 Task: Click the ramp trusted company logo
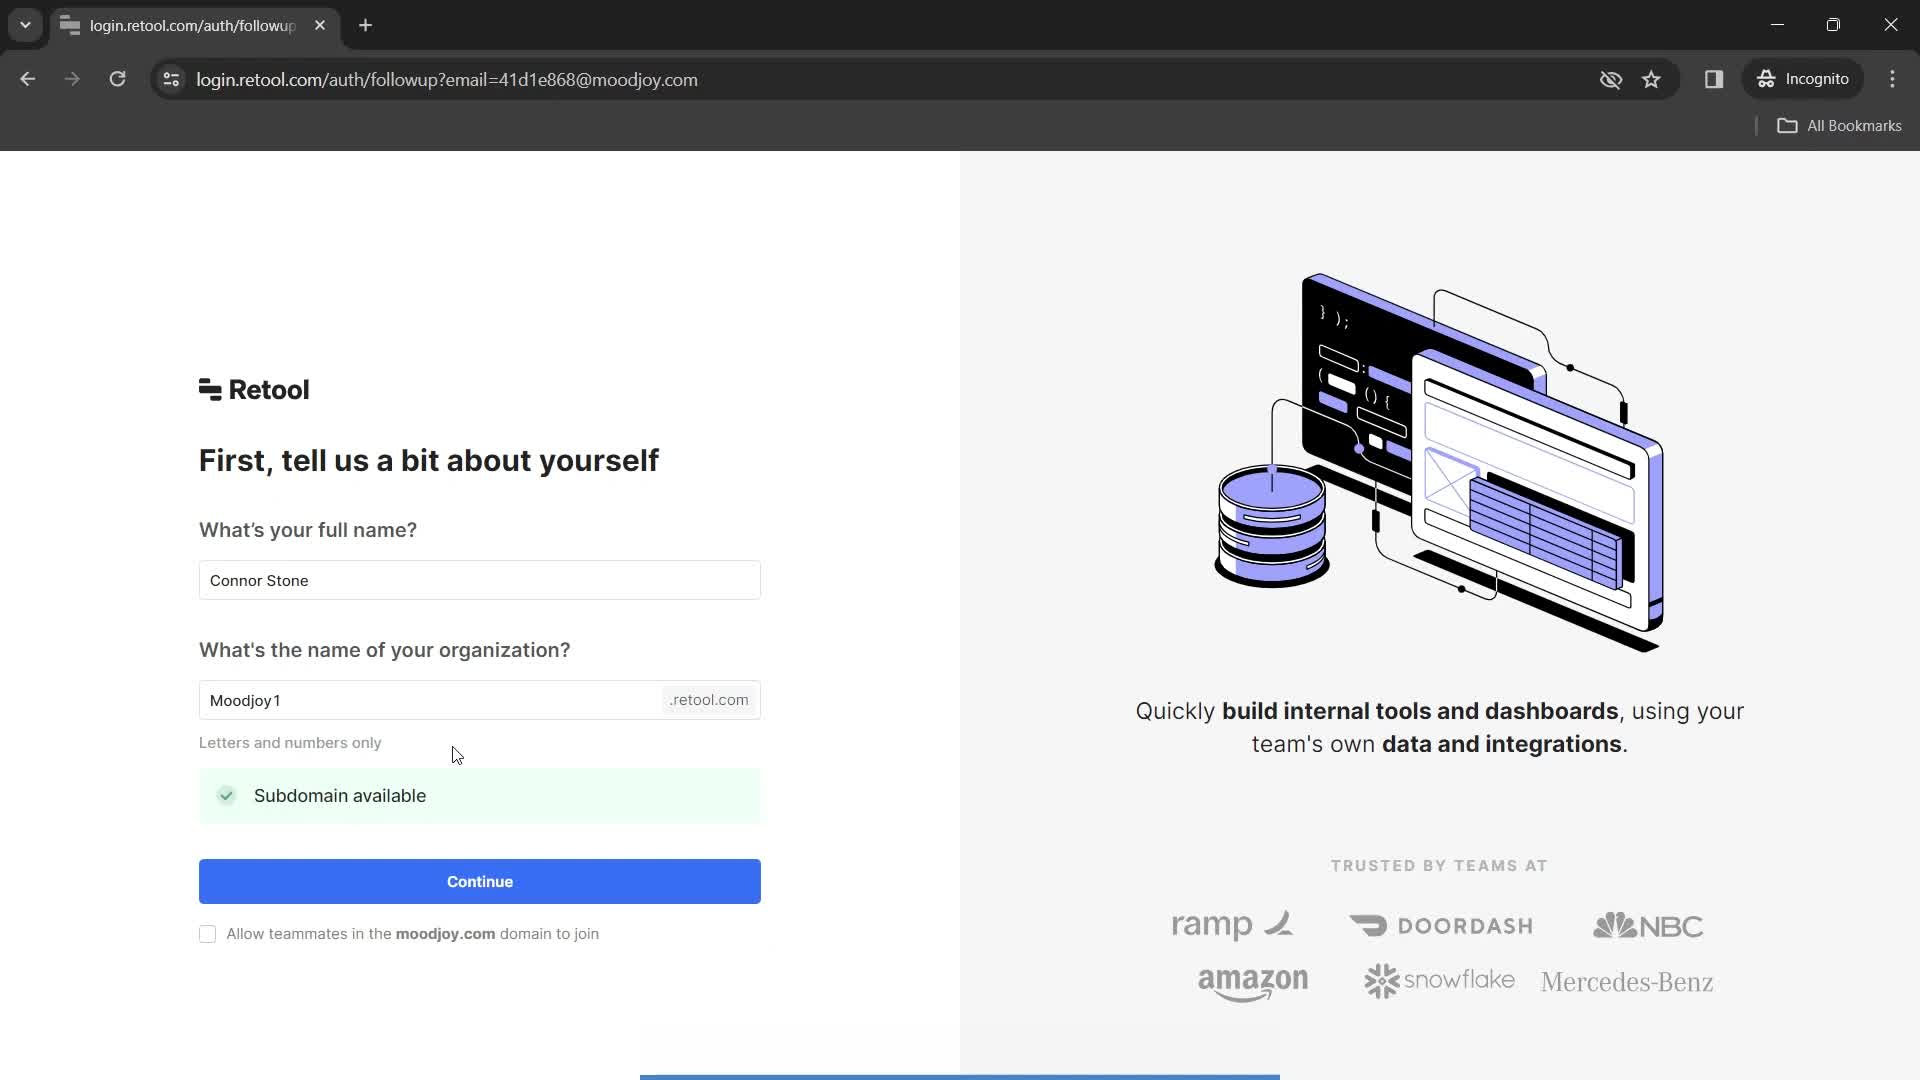click(x=1230, y=924)
